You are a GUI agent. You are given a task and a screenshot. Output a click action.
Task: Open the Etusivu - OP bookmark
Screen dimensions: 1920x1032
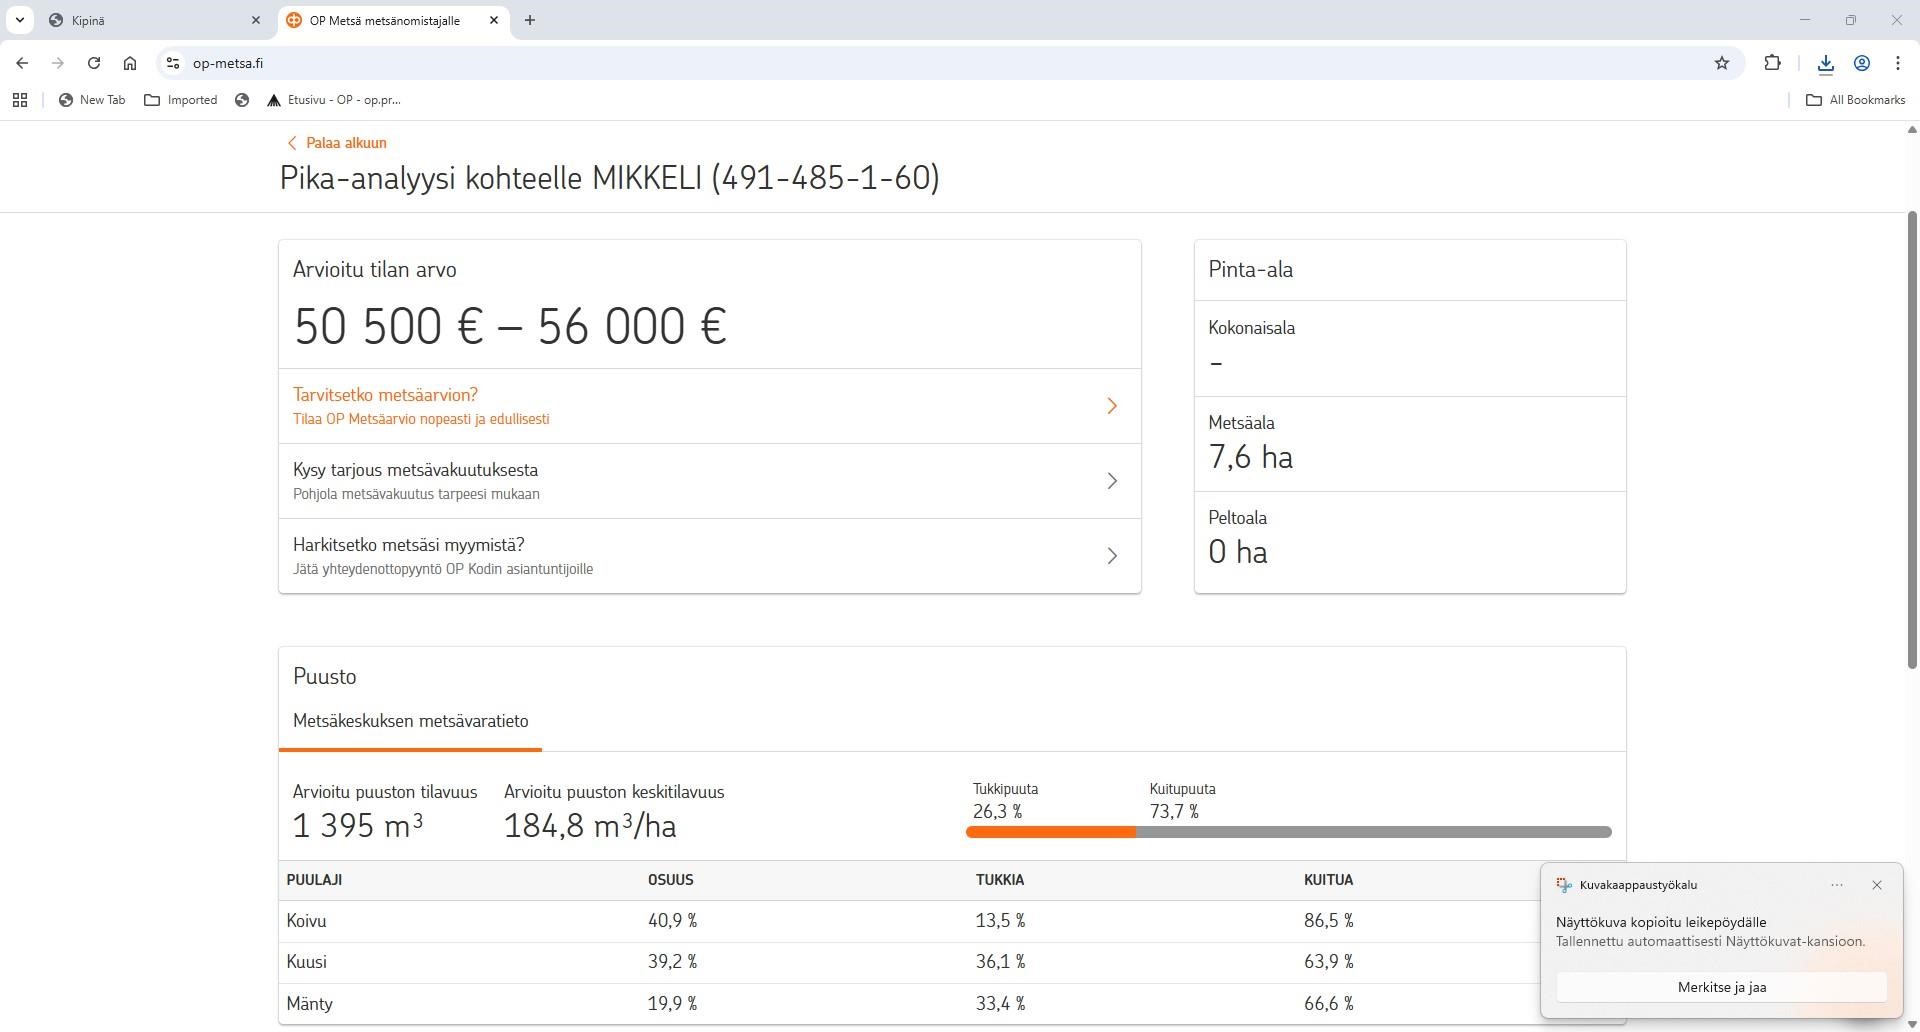[x=334, y=100]
